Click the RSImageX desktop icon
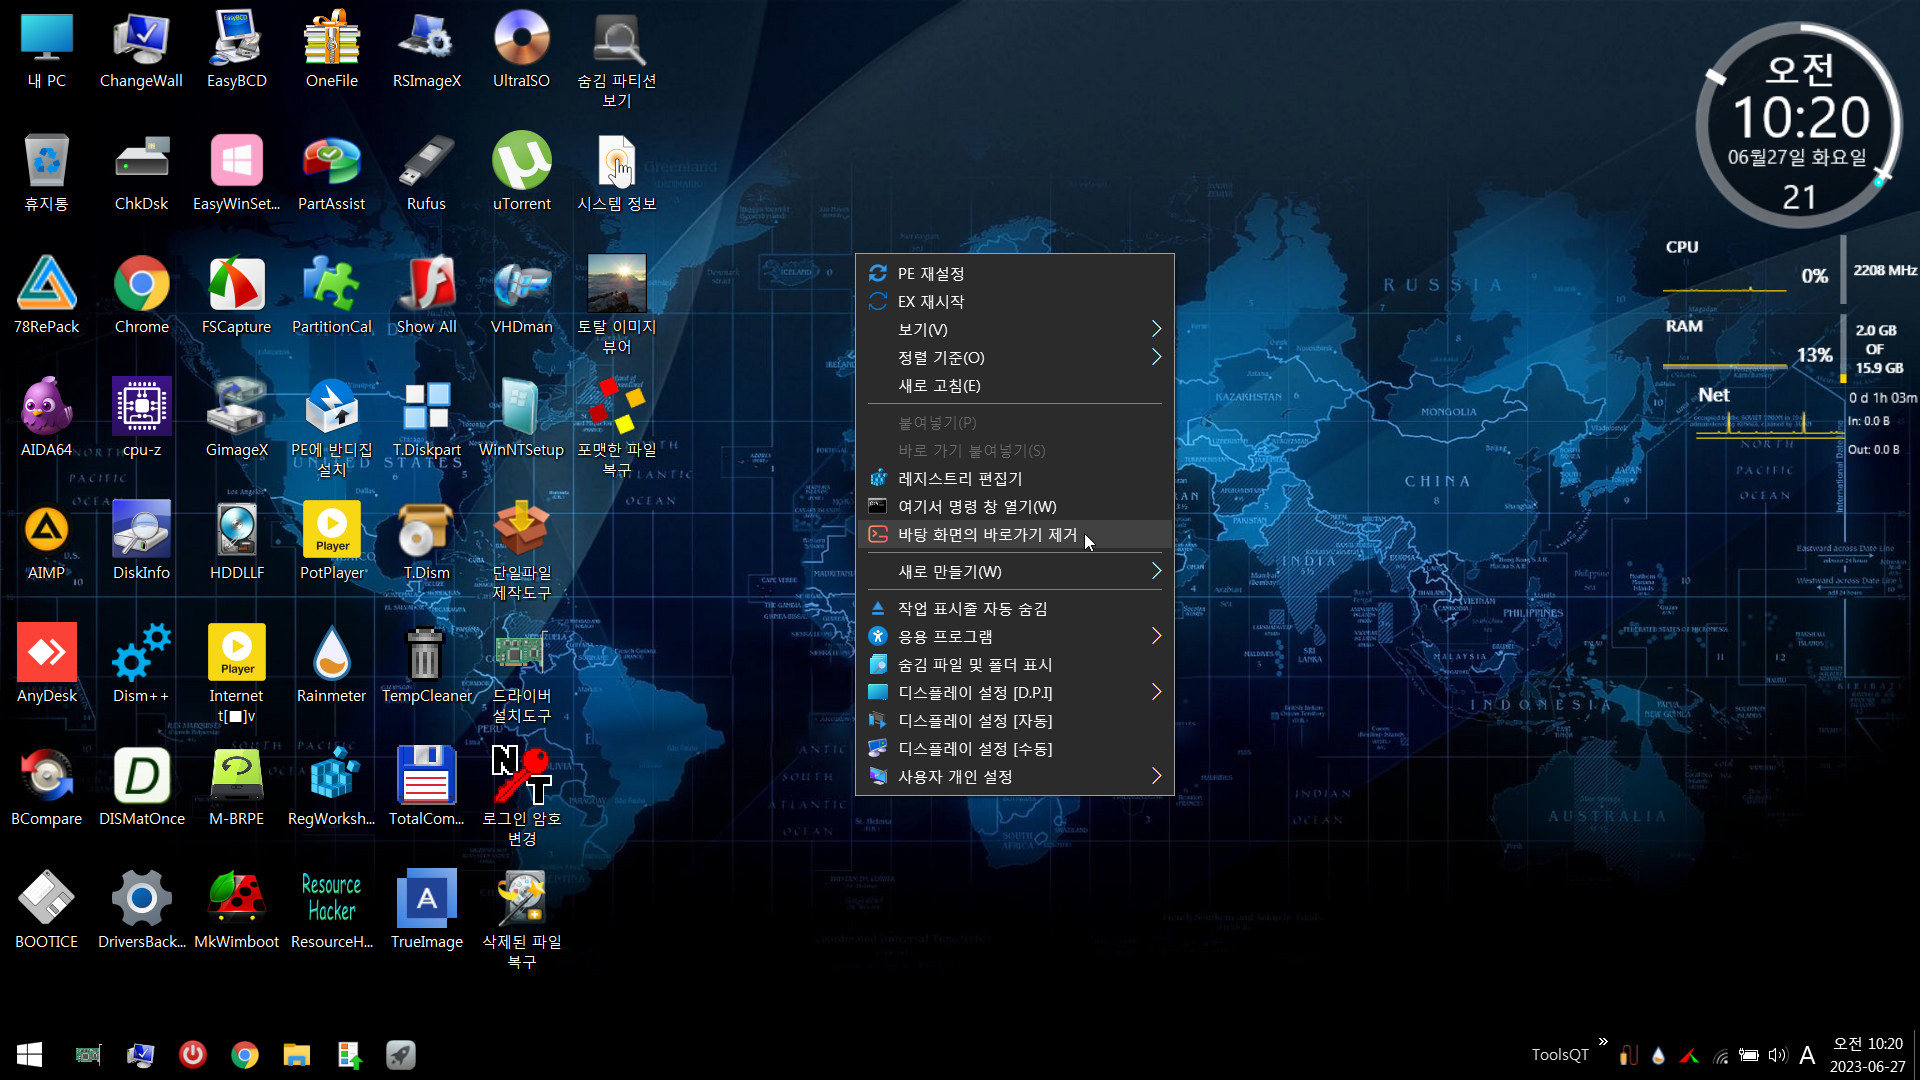1920x1080 pixels. click(427, 50)
